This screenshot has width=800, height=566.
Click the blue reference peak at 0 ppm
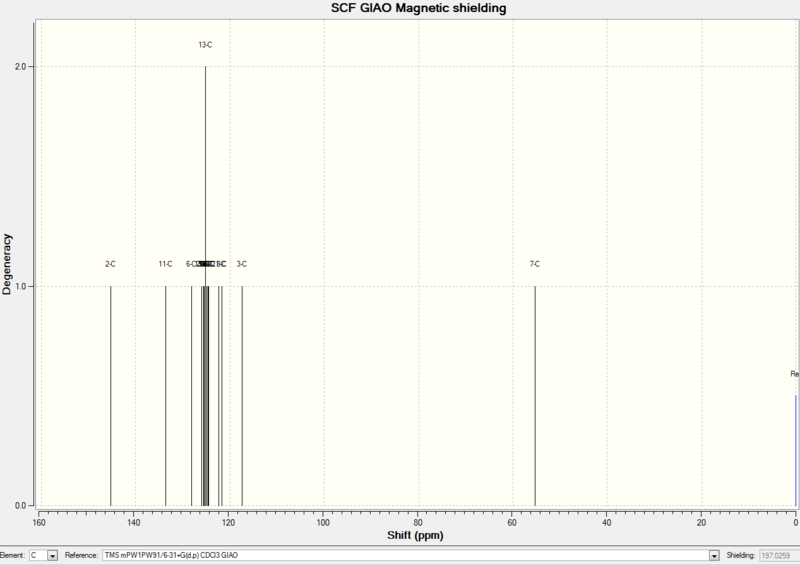coord(795,450)
